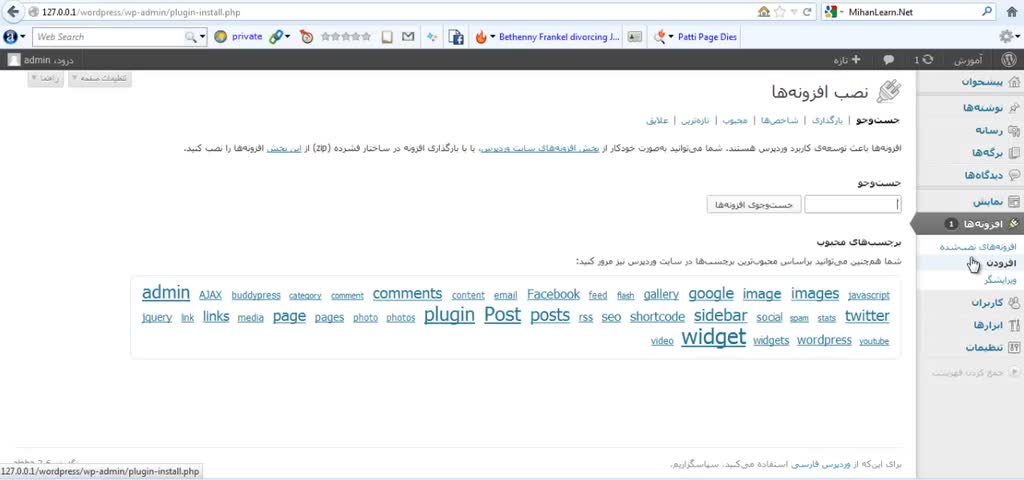This screenshot has height=480, width=1024.
Task: Open the mail envelope toolbar icon
Action: pyautogui.click(x=408, y=37)
